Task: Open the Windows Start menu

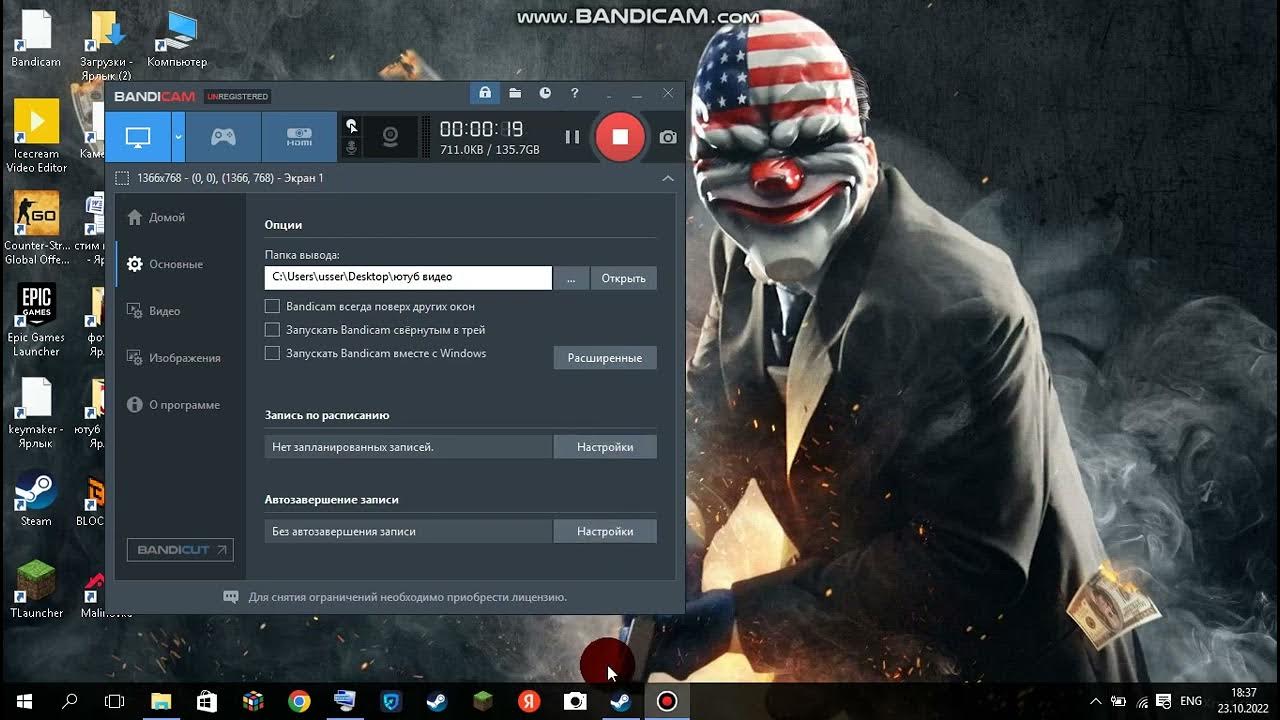Action: 24,701
